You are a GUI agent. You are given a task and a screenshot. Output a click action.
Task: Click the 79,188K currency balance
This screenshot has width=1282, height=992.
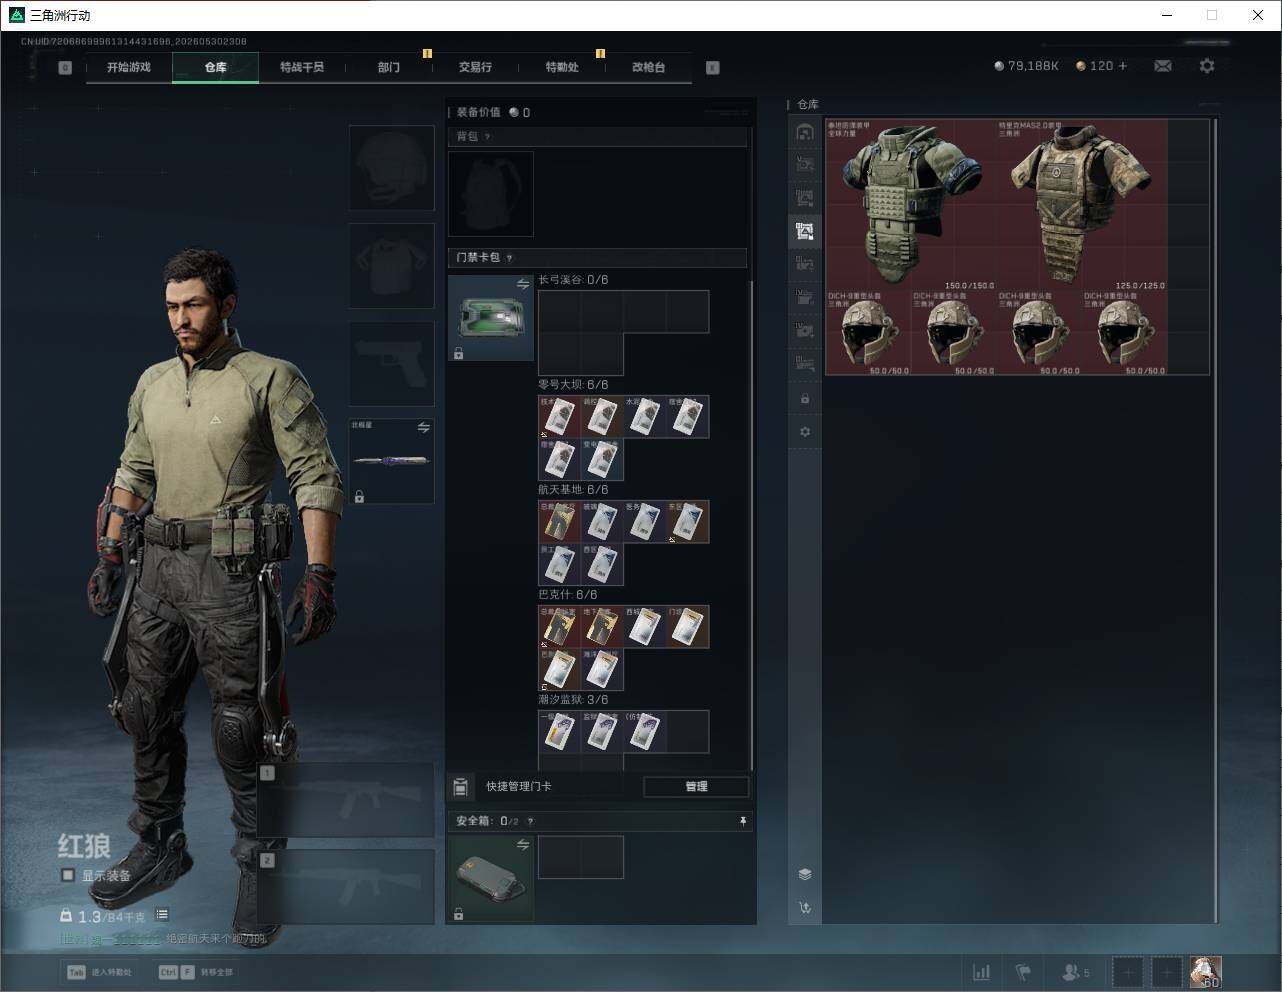[1026, 66]
